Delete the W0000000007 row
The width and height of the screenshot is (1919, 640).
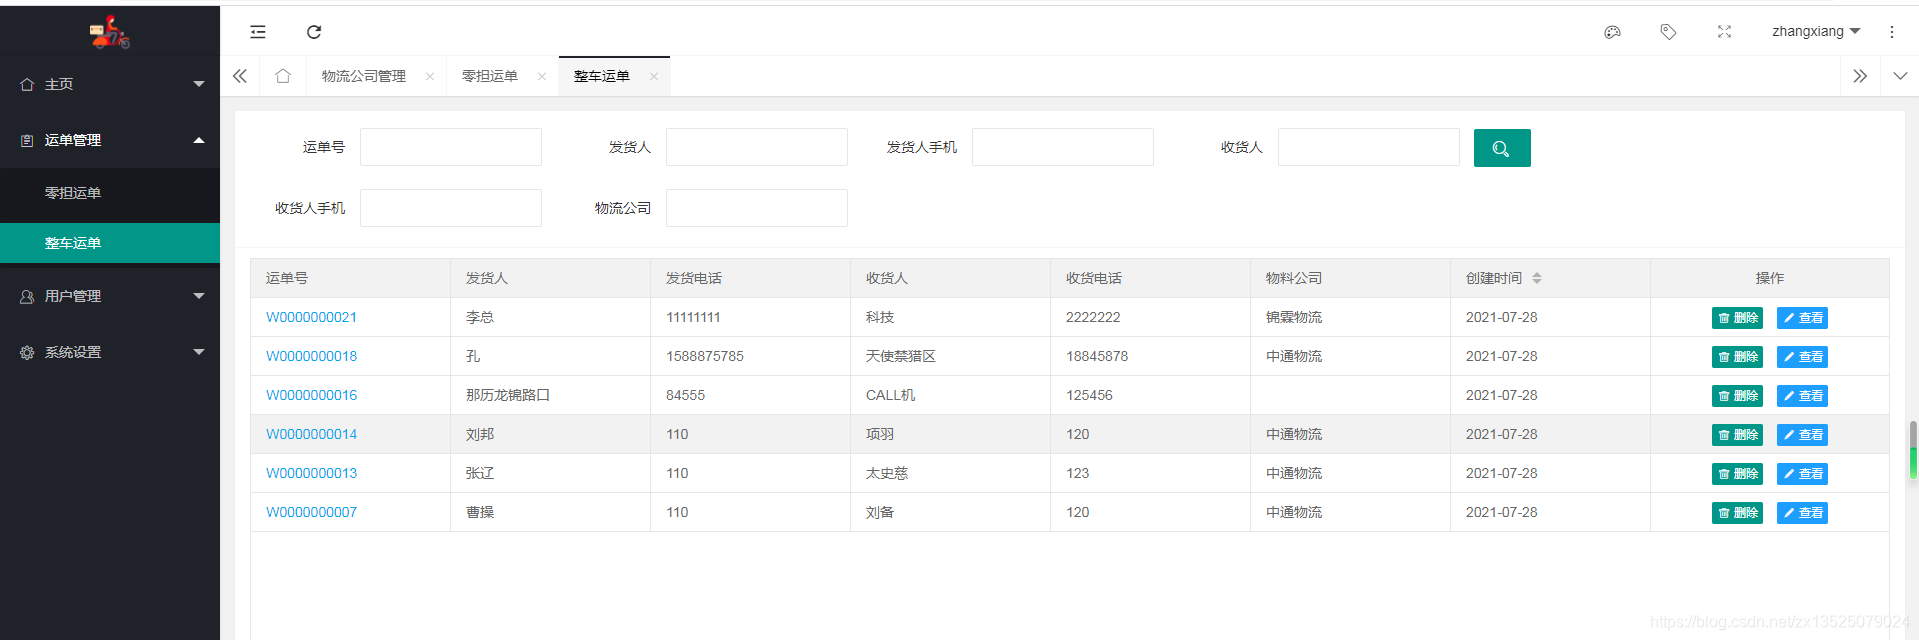pyautogui.click(x=1737, y=513)
